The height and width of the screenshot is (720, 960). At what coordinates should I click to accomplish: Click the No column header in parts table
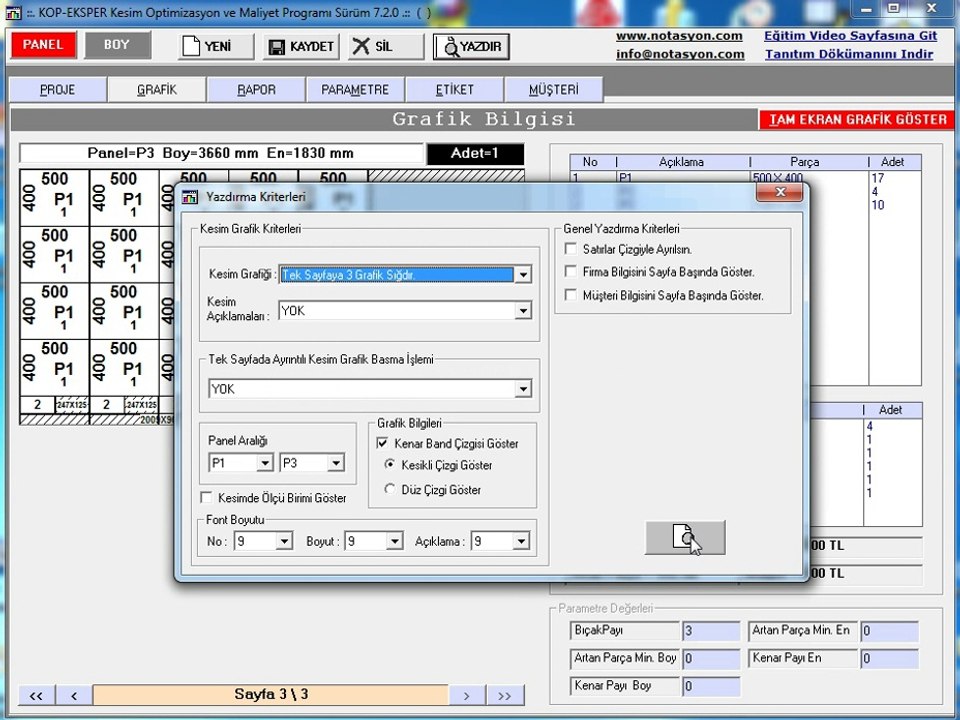(590, 162)
